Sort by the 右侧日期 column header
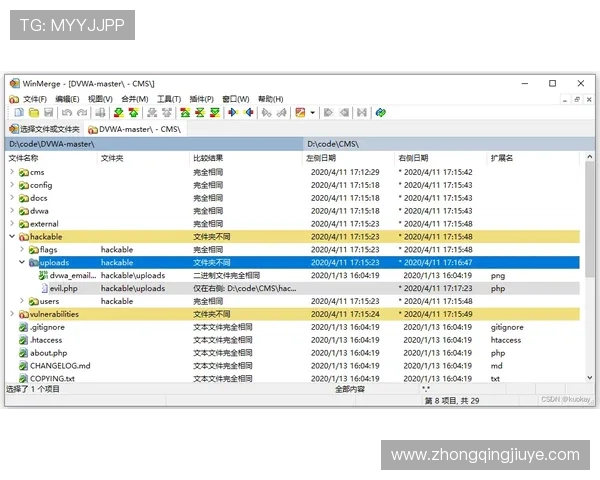Image resolution: width=600 pixels, height=480 pixels. (x=440, y=158)
